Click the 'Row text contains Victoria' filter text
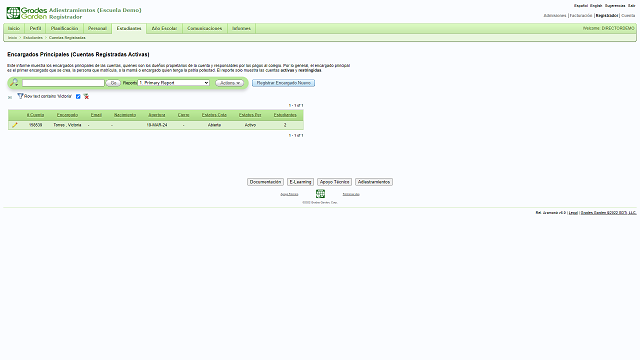The width and height of the screenshot is (640, 360). [x=48, y=96]
